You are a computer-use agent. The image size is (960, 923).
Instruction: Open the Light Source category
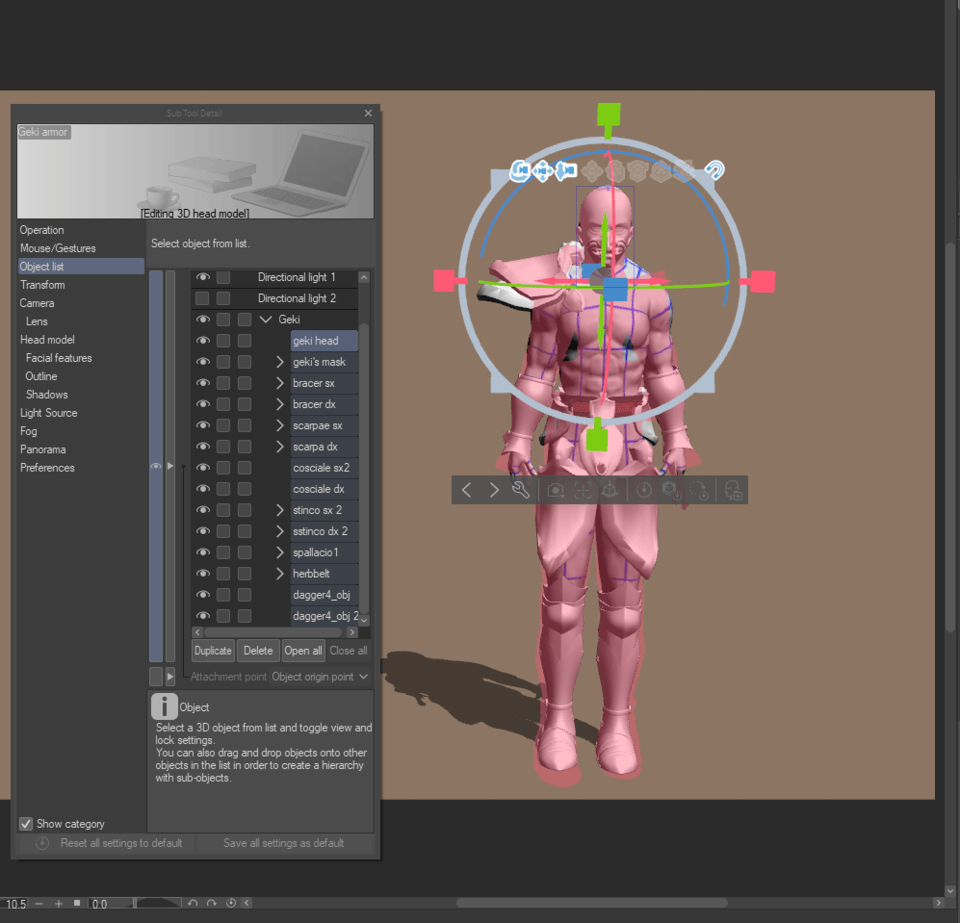coord(48,413)
